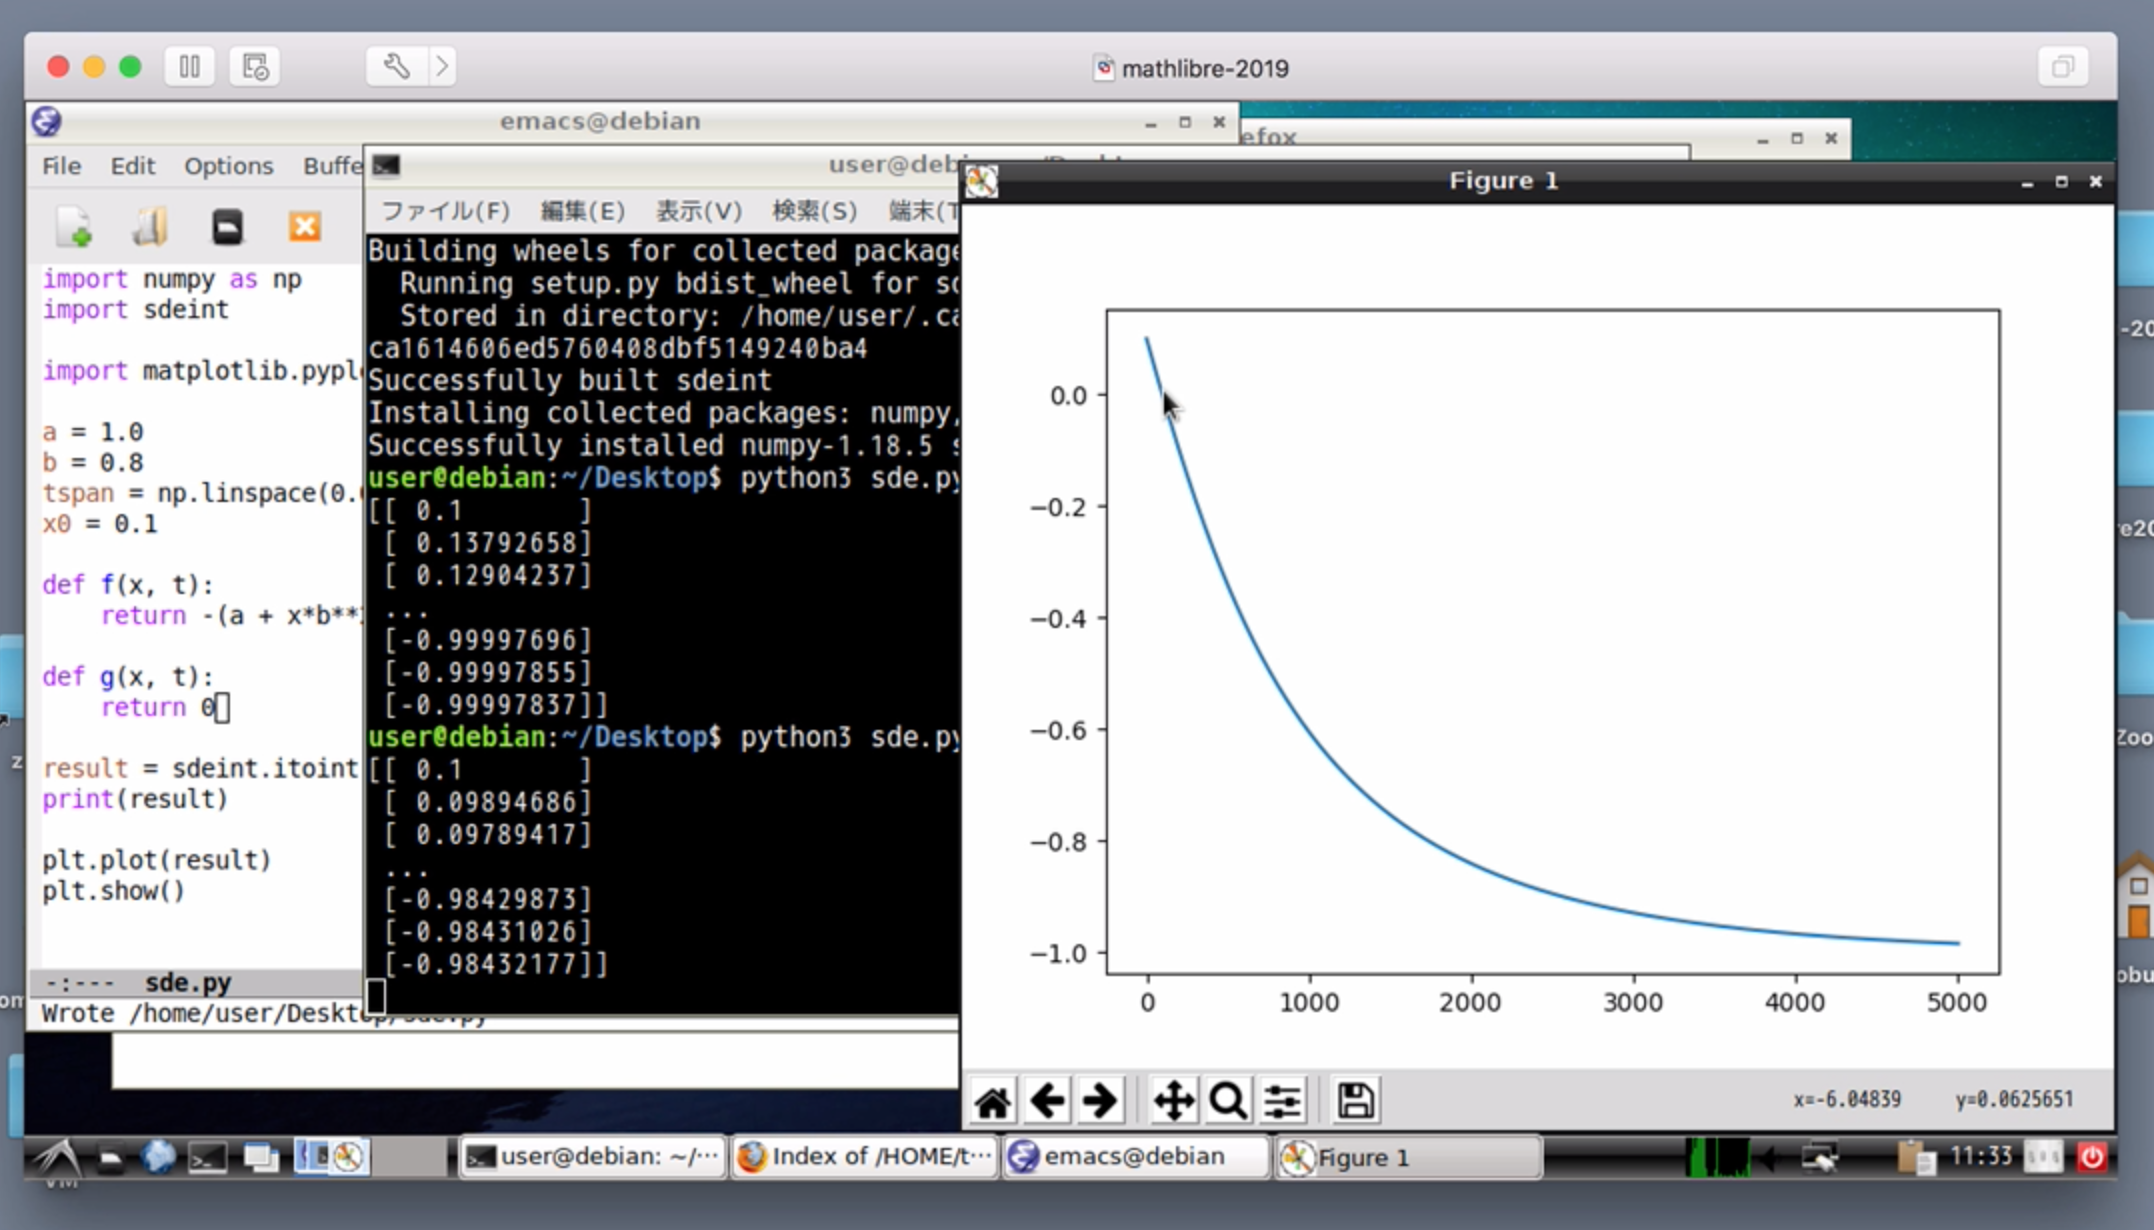
Task: Click the cursor position x=-6.04839 readout
Action: click(x=1847, y=1100)
